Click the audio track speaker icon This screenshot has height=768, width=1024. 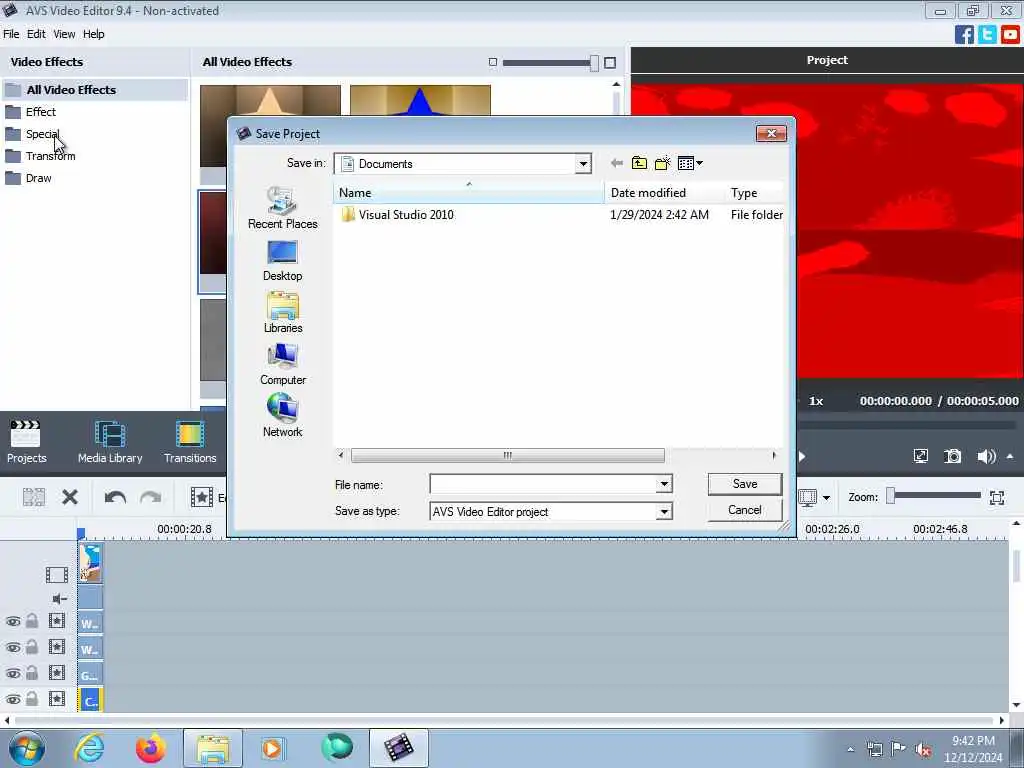(59, 599)
